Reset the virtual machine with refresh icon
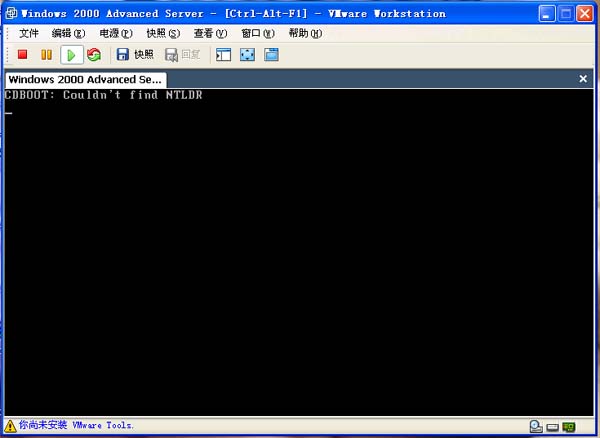This screenshot has width=600, height=438. [x=94, y=55]
